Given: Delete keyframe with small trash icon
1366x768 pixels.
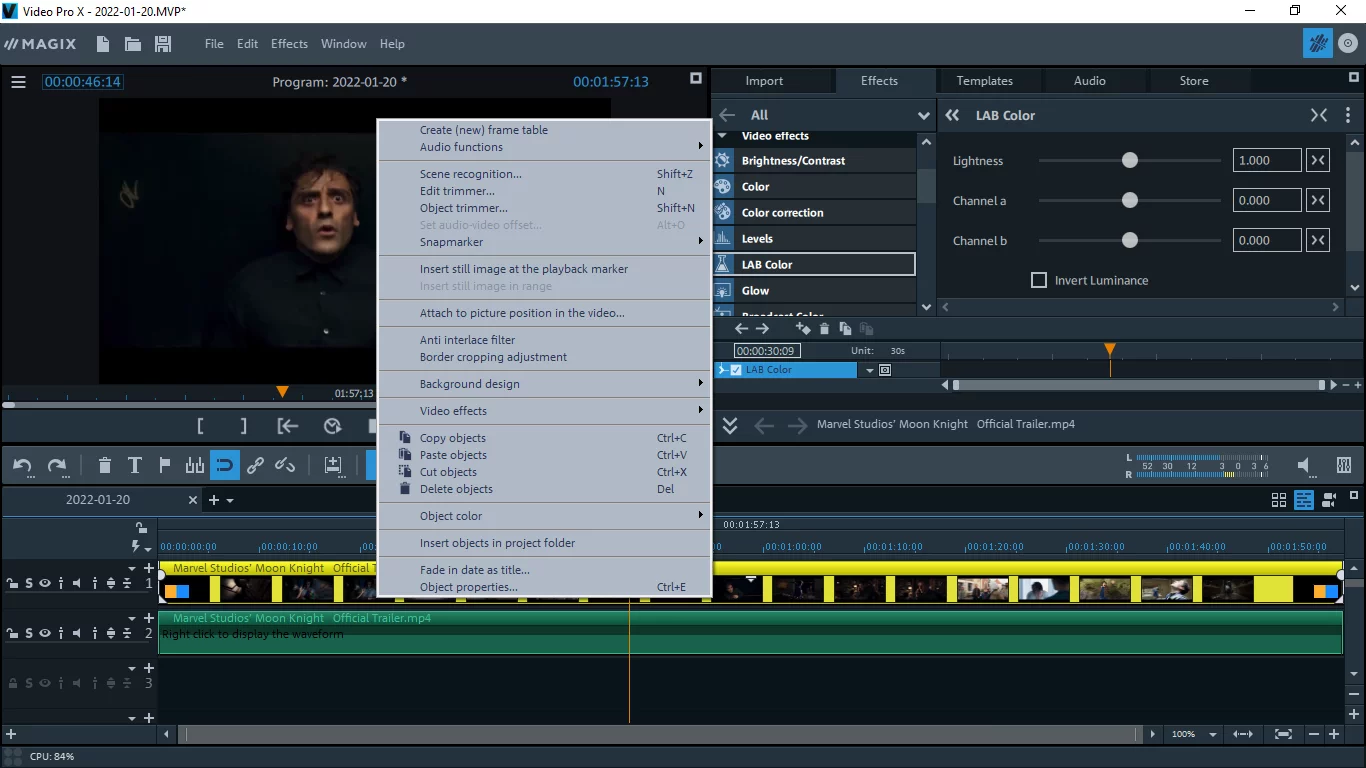Looking at the screenshot, I should (x=824, y=328).
